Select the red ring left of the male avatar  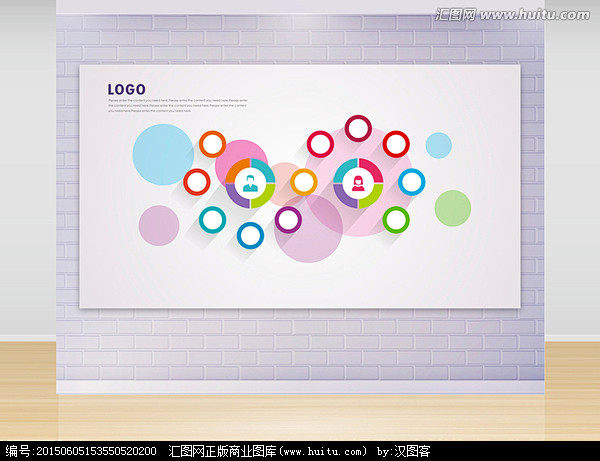[197, 182]
